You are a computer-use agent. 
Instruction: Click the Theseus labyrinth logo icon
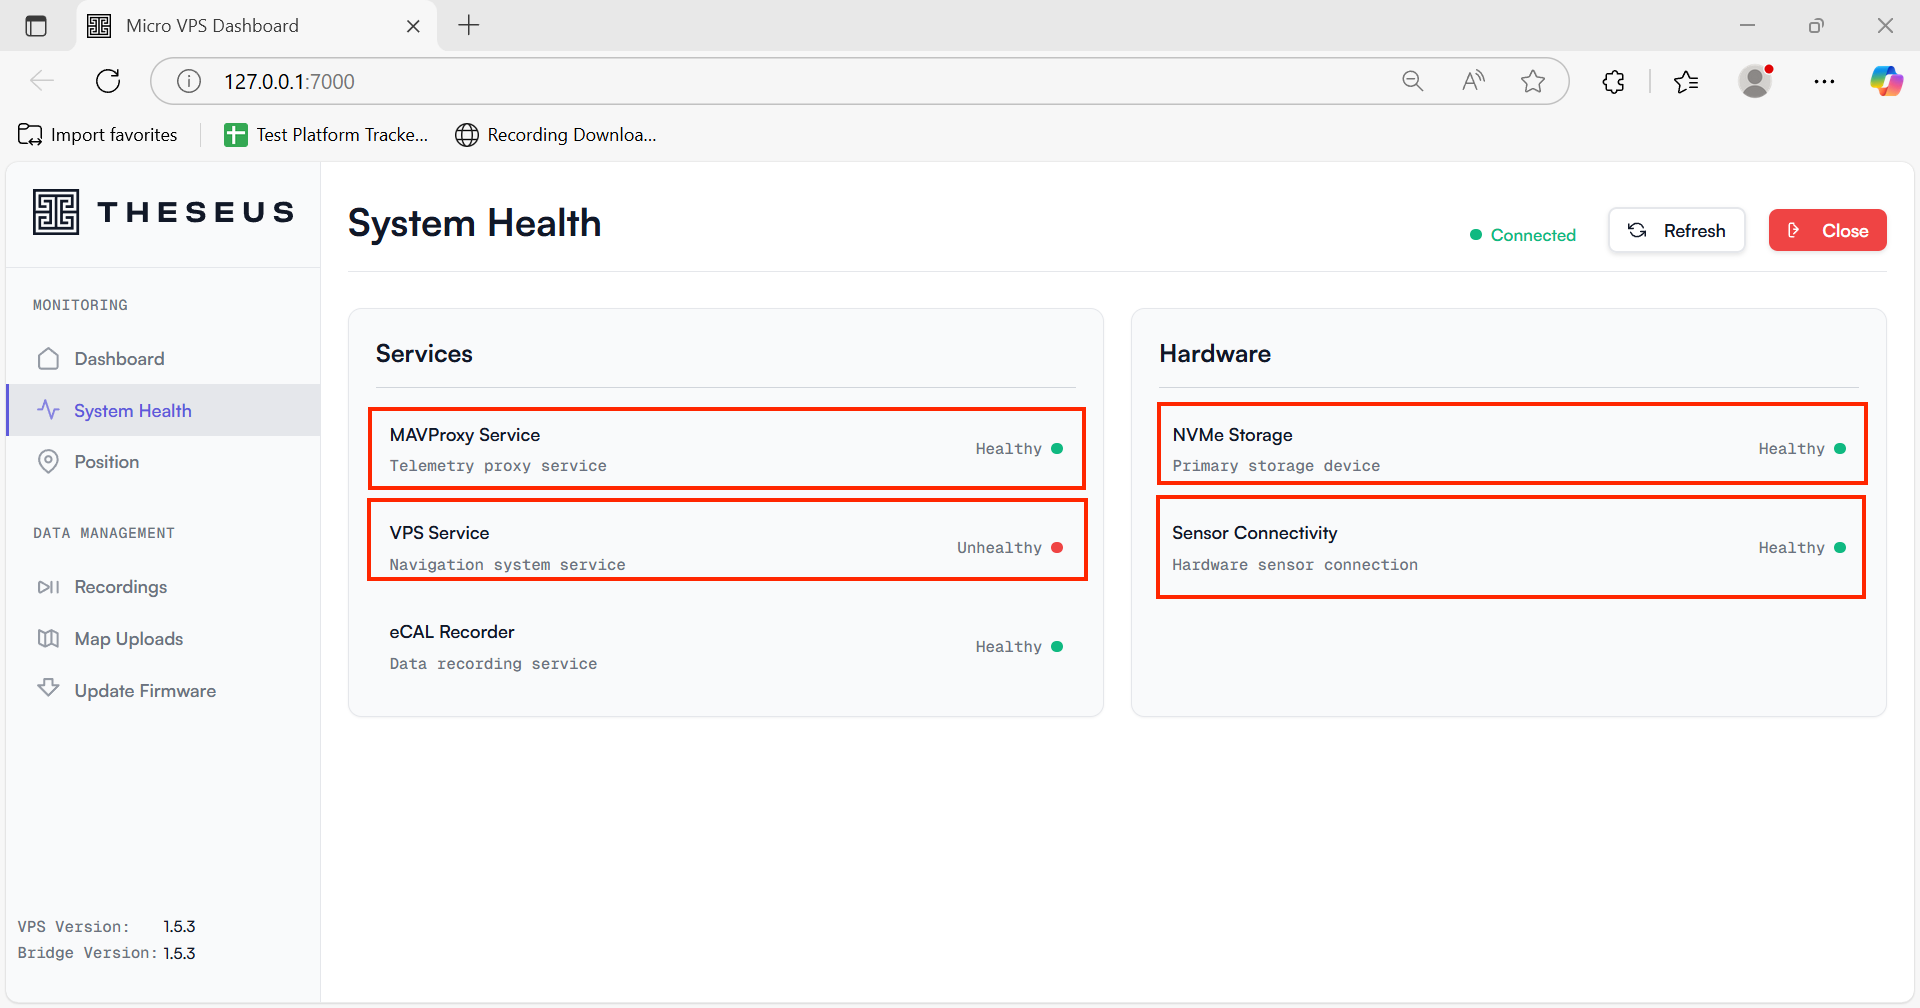[55, 212]
